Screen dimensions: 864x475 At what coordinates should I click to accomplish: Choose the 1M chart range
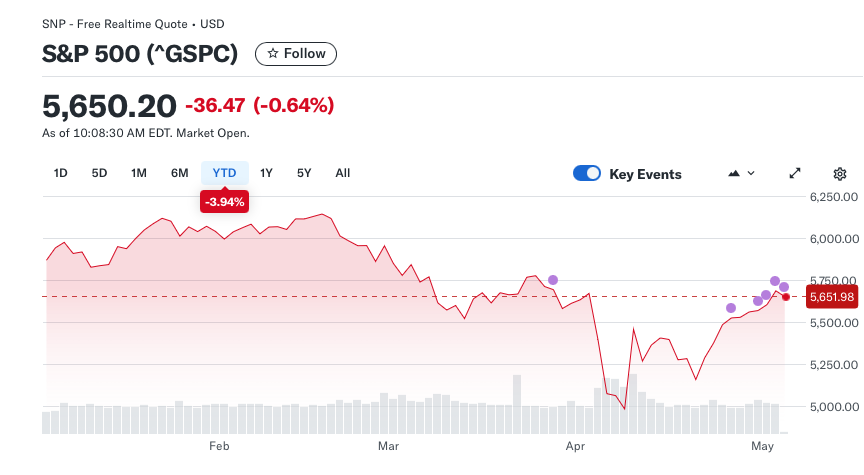pos(139,173)
